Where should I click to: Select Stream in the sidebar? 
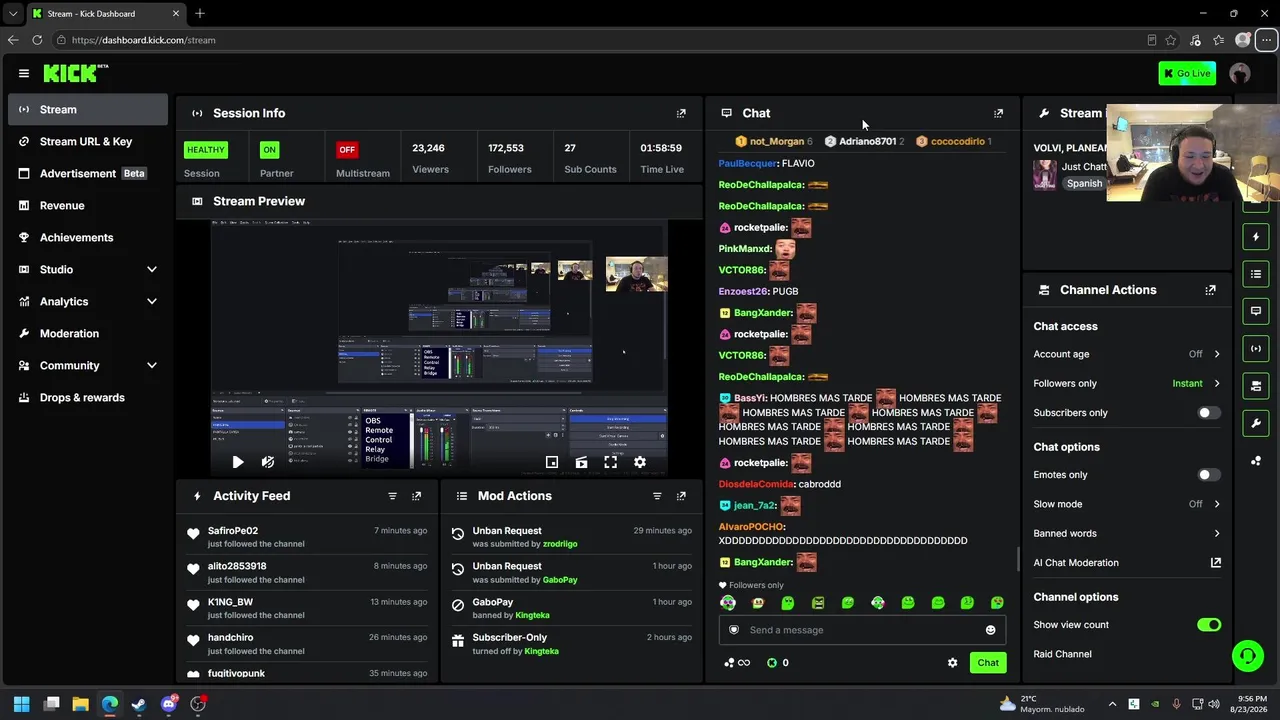pos(88,109)
